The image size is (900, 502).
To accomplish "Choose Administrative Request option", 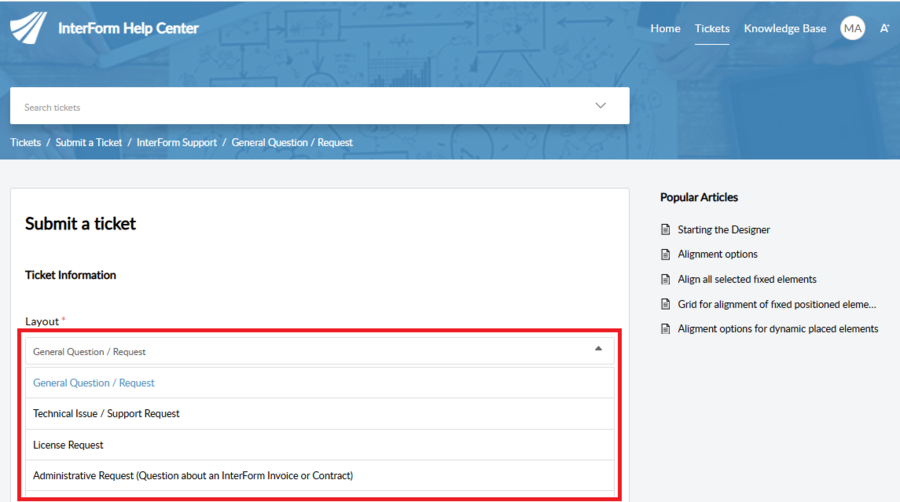I will coord(320,476).
